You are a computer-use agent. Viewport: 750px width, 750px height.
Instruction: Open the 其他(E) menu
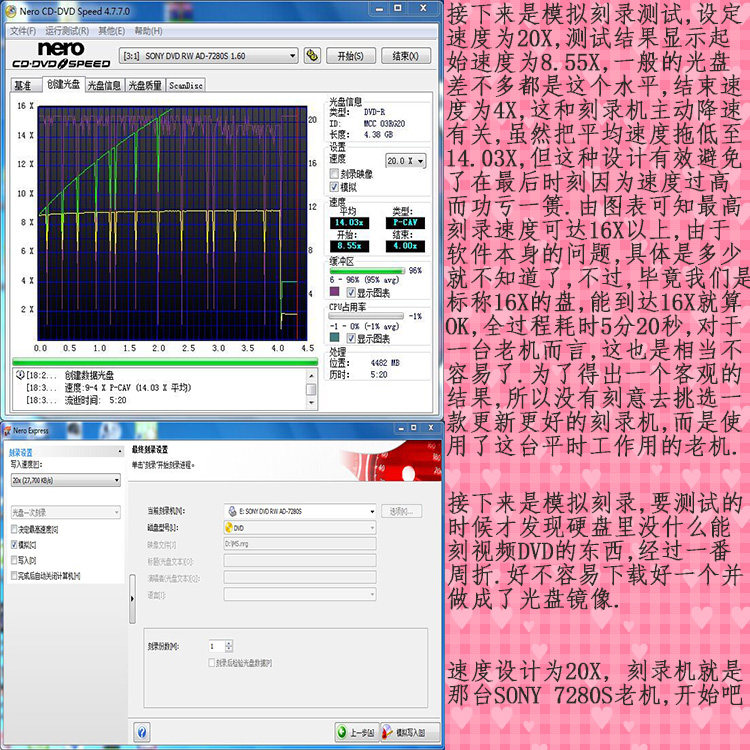(111, 31)
